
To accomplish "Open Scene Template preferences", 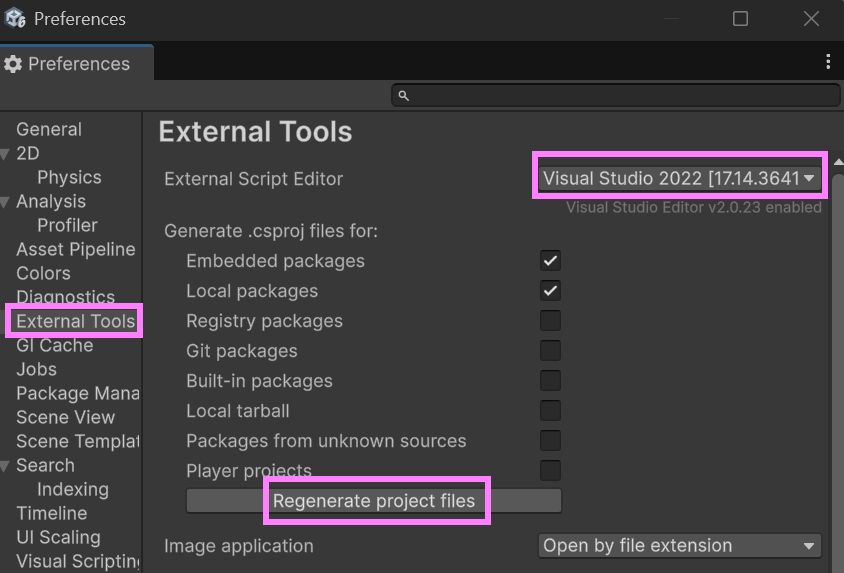I will click(78, 442).
